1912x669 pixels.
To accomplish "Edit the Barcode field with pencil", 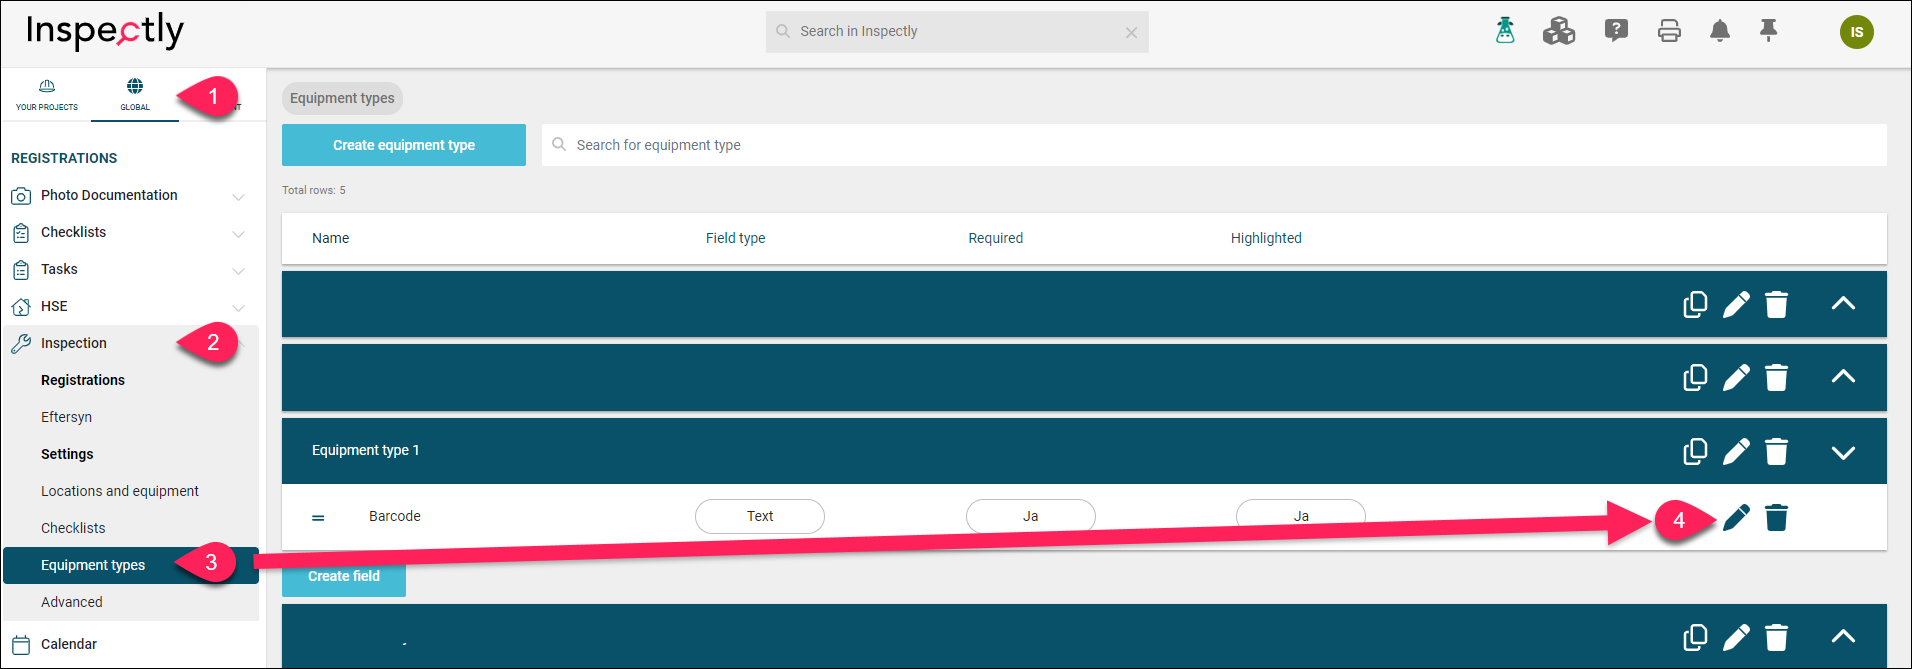I will coord(1737,517).
